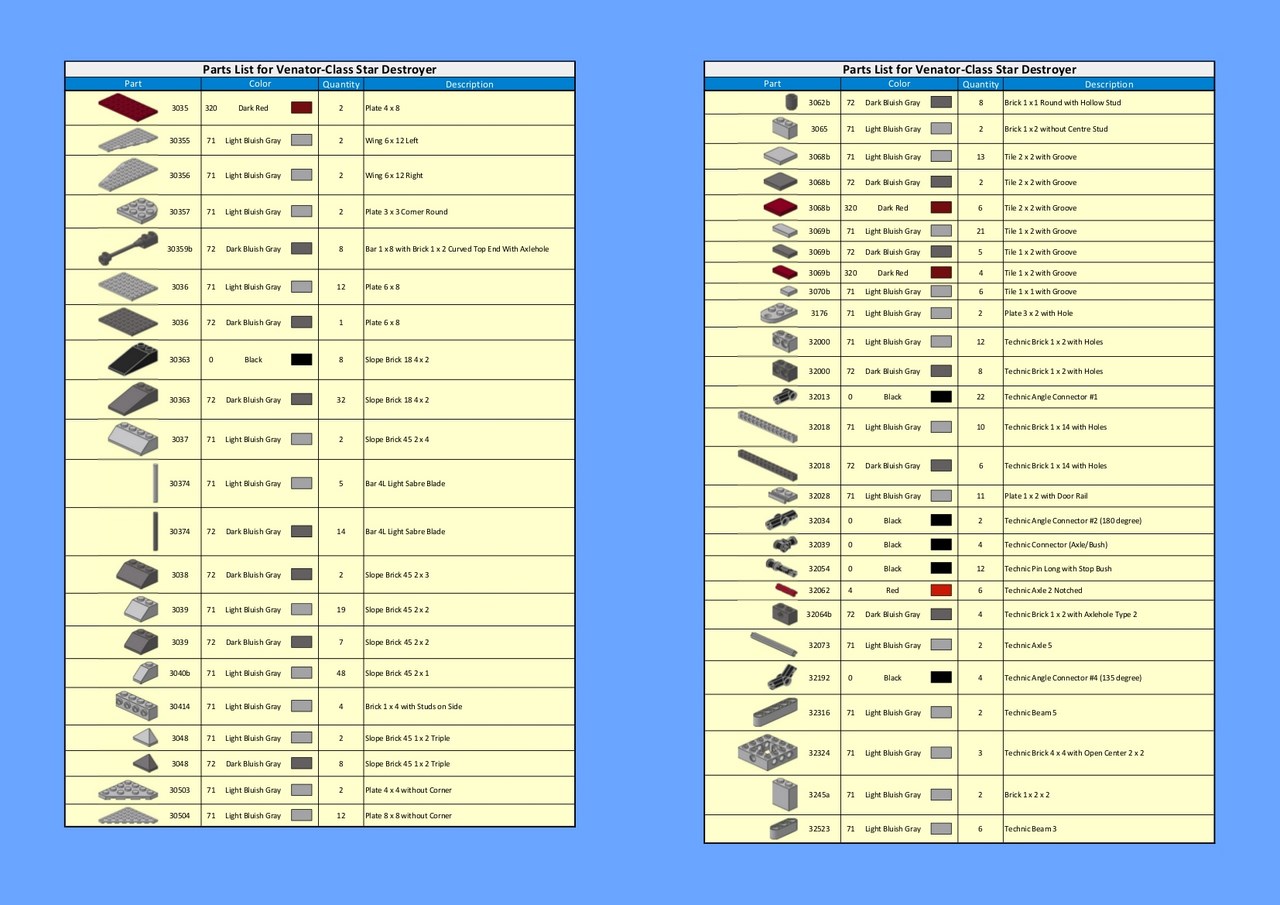Viewport: 1280px width, 905px height.
Task: Click quantity '48' for Slope Brick 45 2 x 1
Action: [341, 673]
